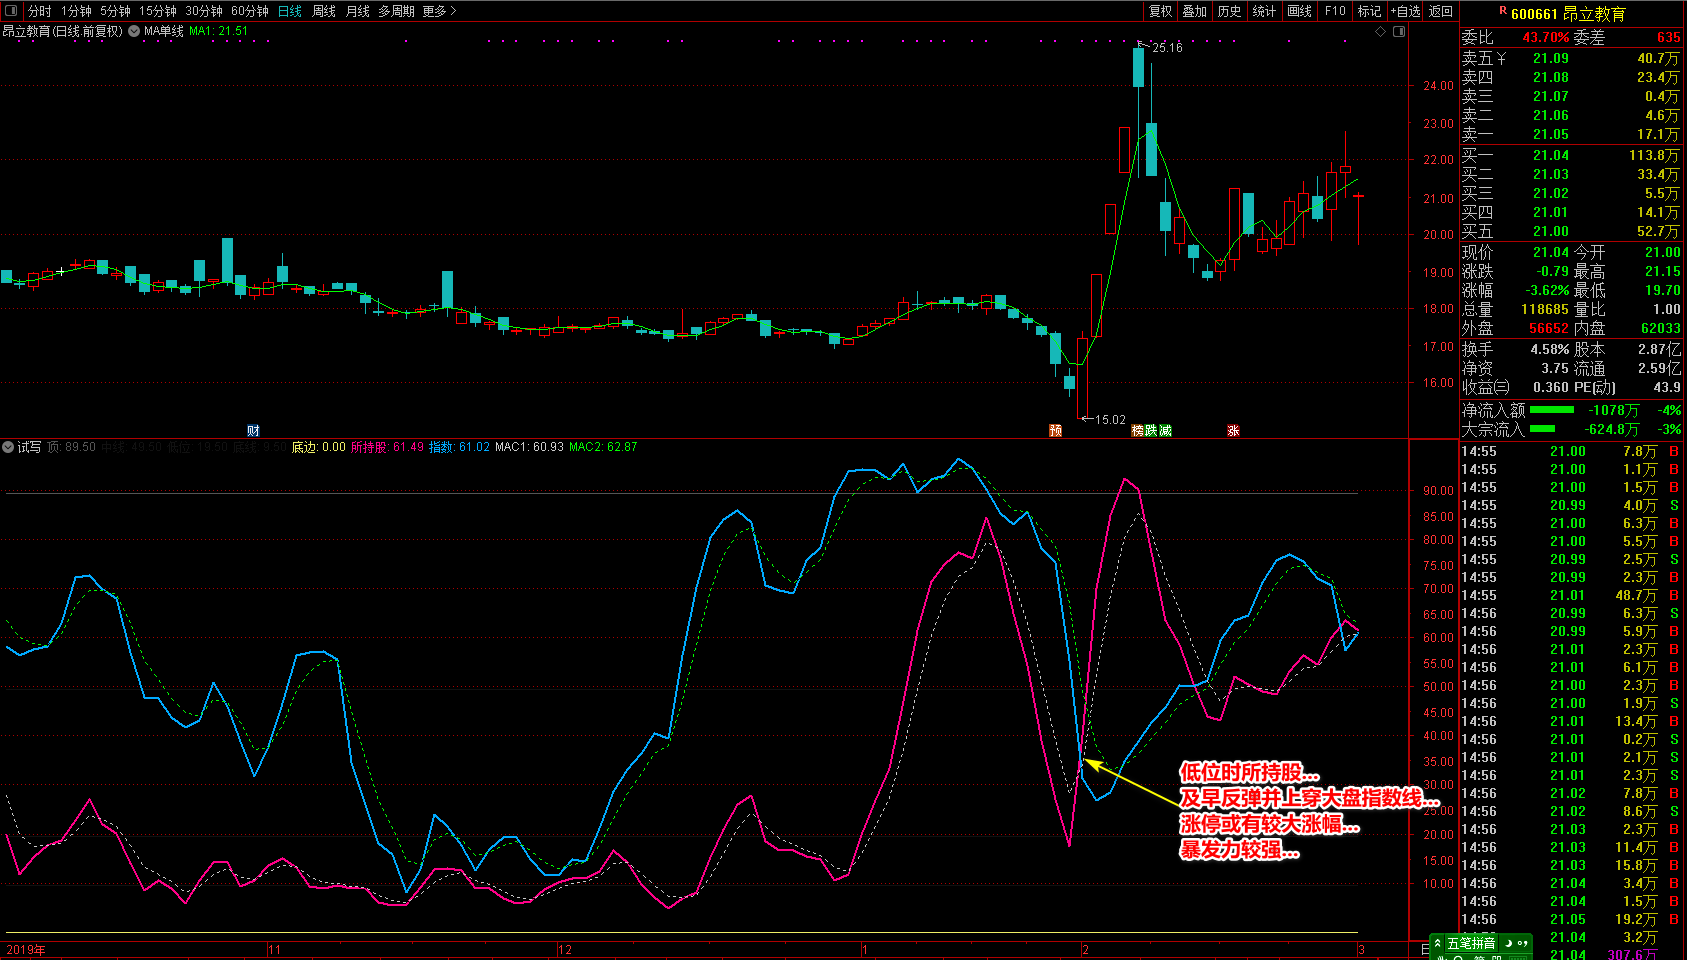Image resolution: width=1687 pixels, height=960 pixels.
Task: Toggle 复权 price adjustment
Action: tap(1160, 11)
